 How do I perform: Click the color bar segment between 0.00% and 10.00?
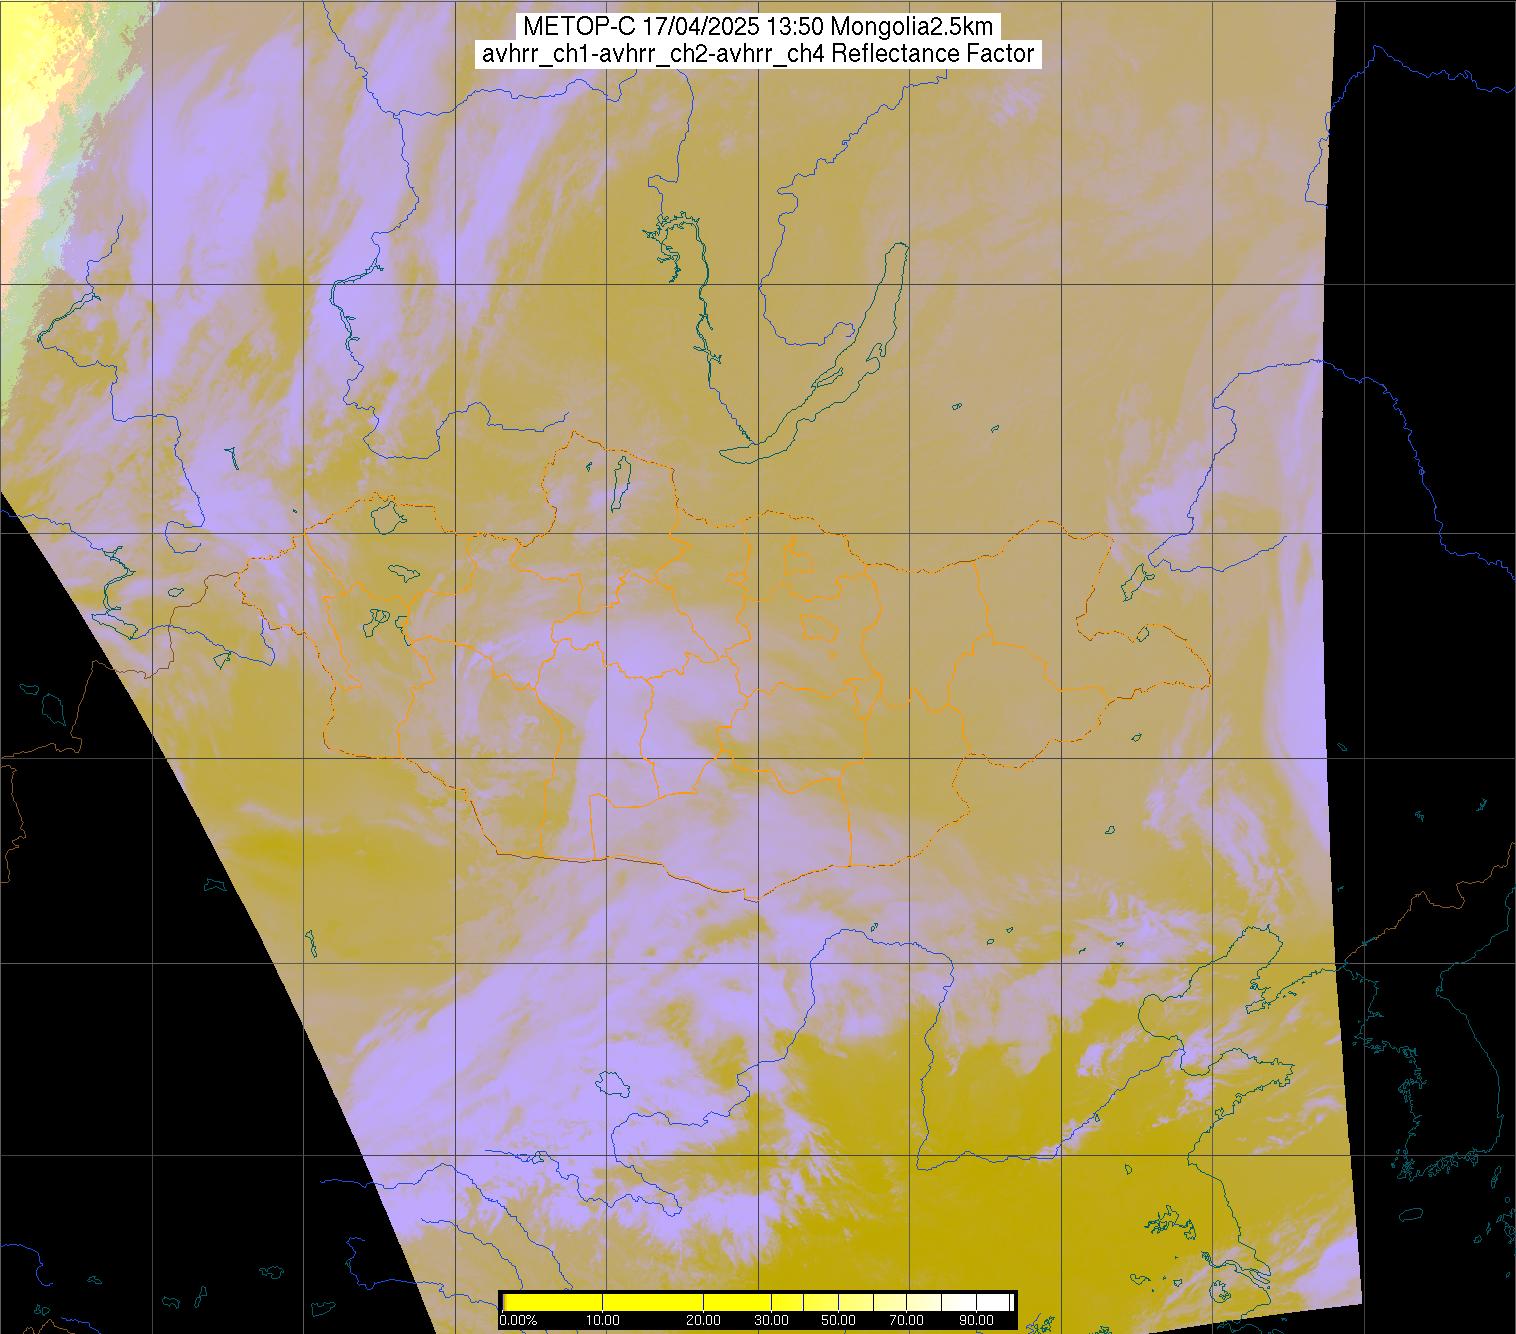pos(553,1302)
